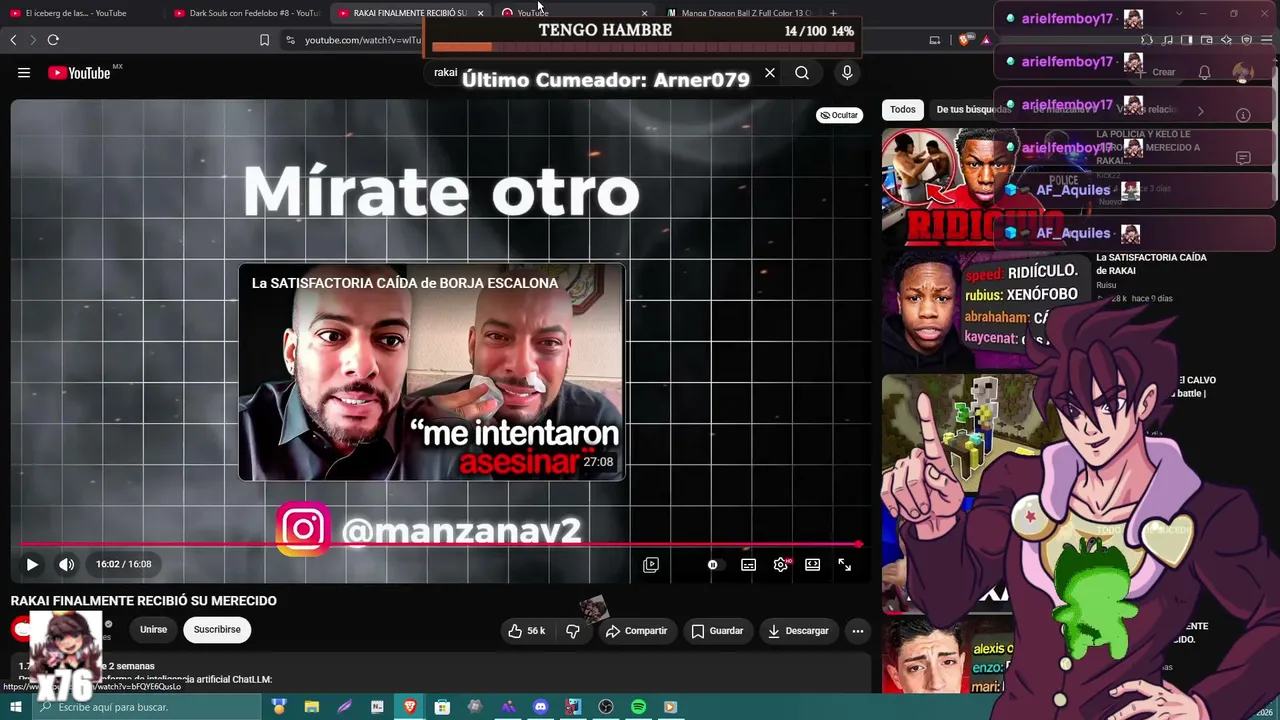Open Brave browser on the taskbar
Screen dimensions: 1280x720
(x=410, y=707)
